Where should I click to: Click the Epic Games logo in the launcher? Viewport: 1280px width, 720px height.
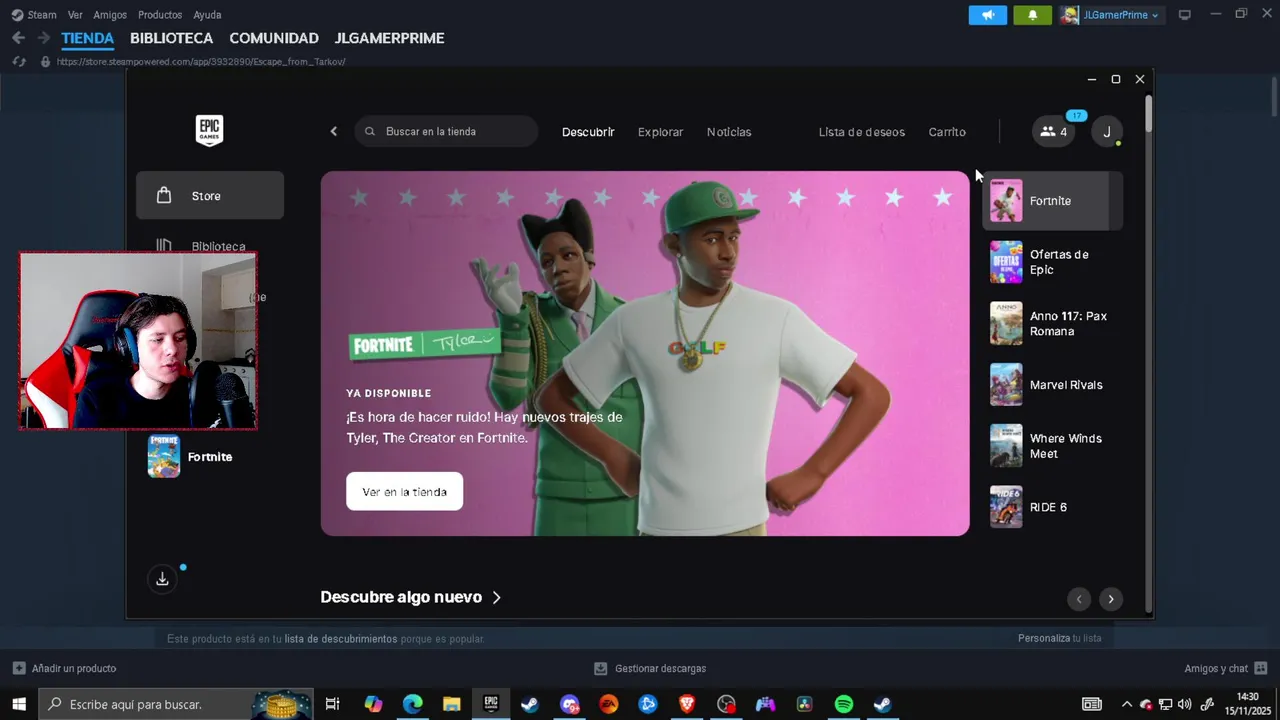point(209,130)
